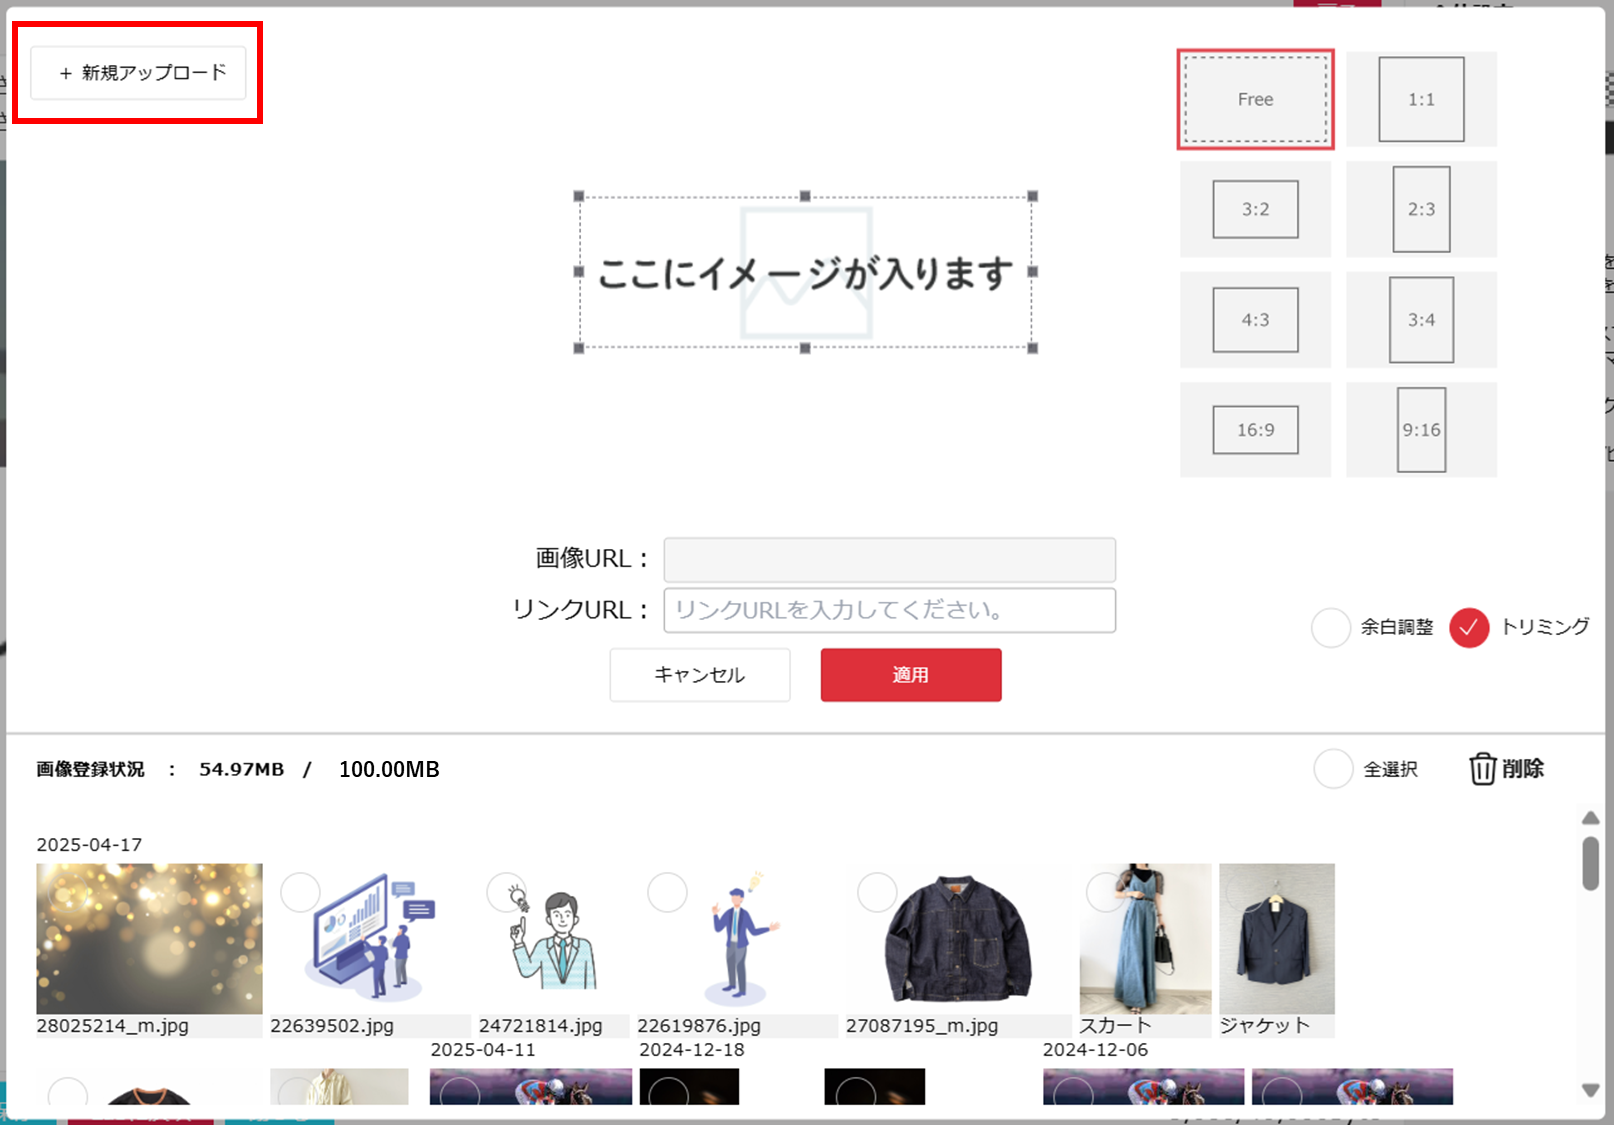Screen dimensions: 1614x1125
Task: Click the 新規アップロード button
Action: point(138,73)
